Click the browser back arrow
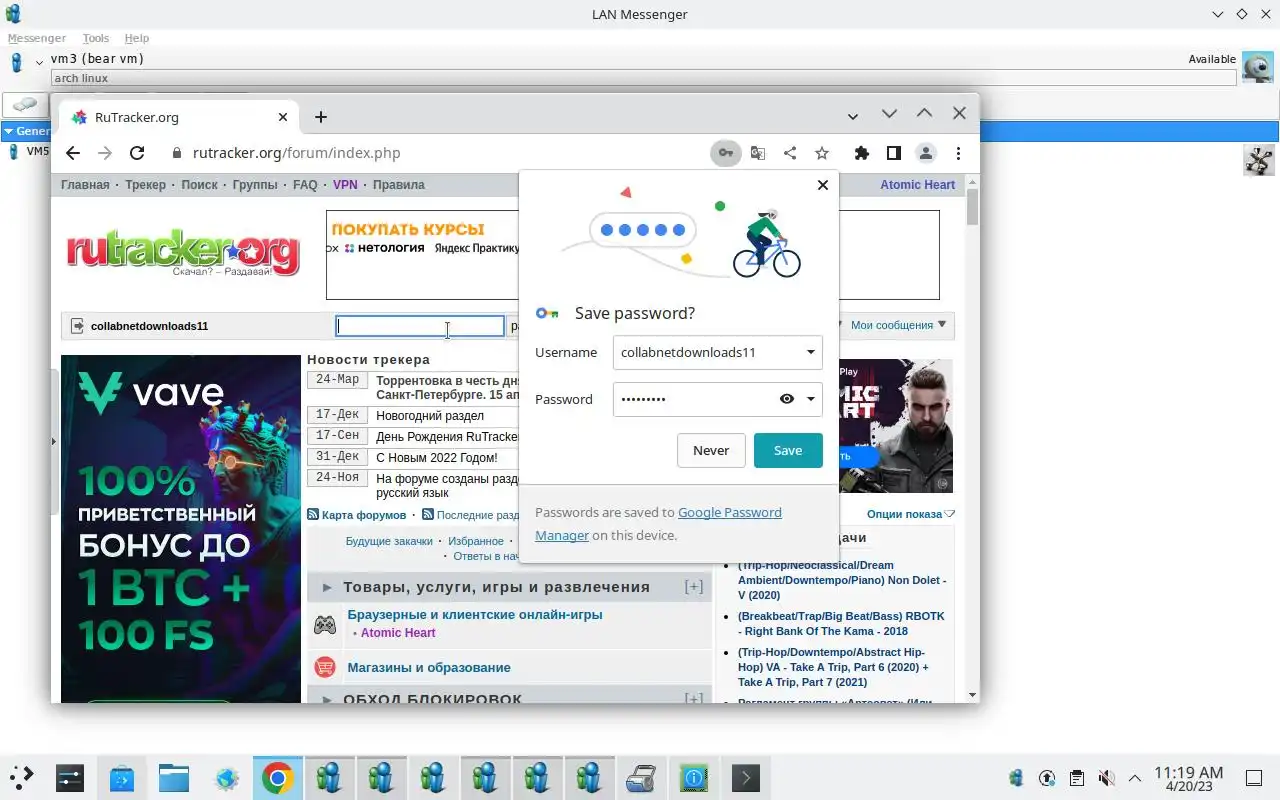 click(x=72, y=153)
